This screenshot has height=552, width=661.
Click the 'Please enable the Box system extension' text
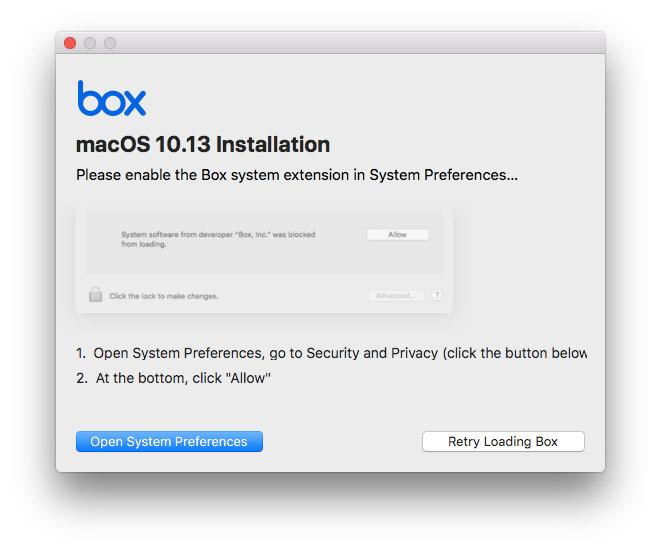click(296, 175)
